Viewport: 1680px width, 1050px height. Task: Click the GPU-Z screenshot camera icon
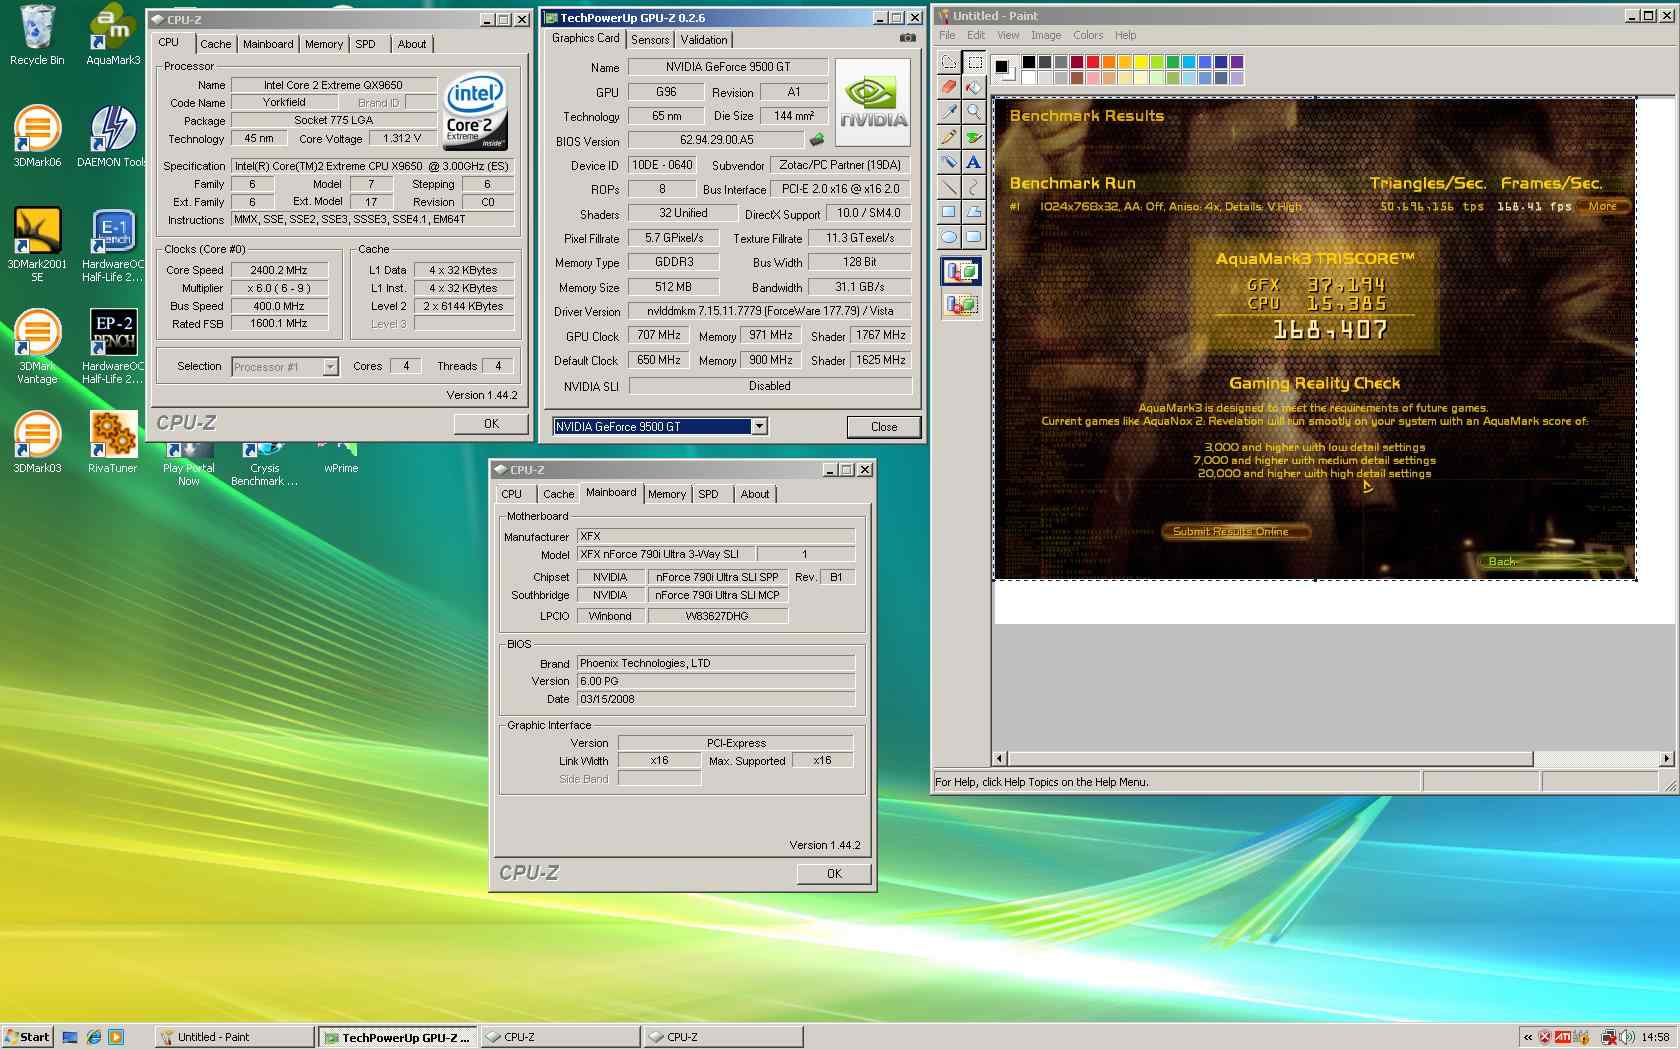pos(907,38)
